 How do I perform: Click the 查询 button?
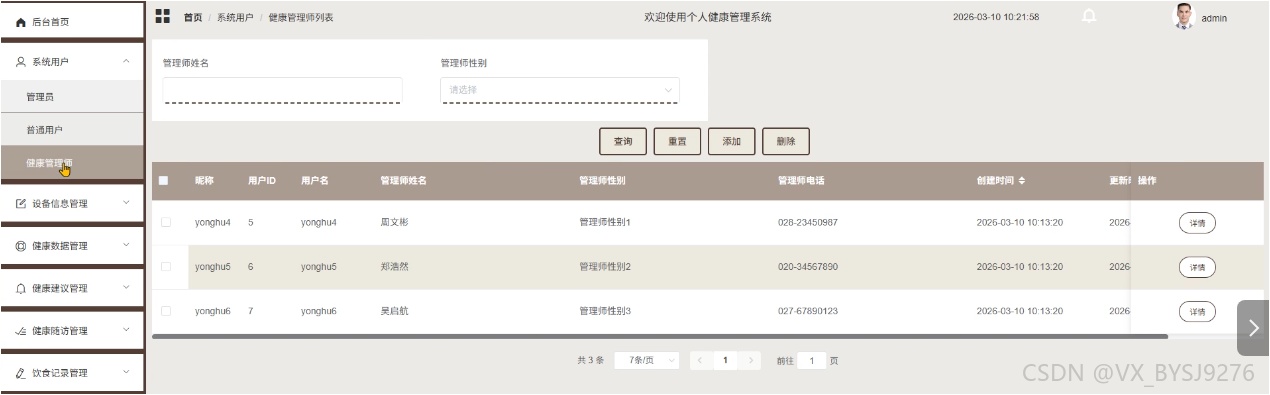pyautogui.click(x=623, y=141)
